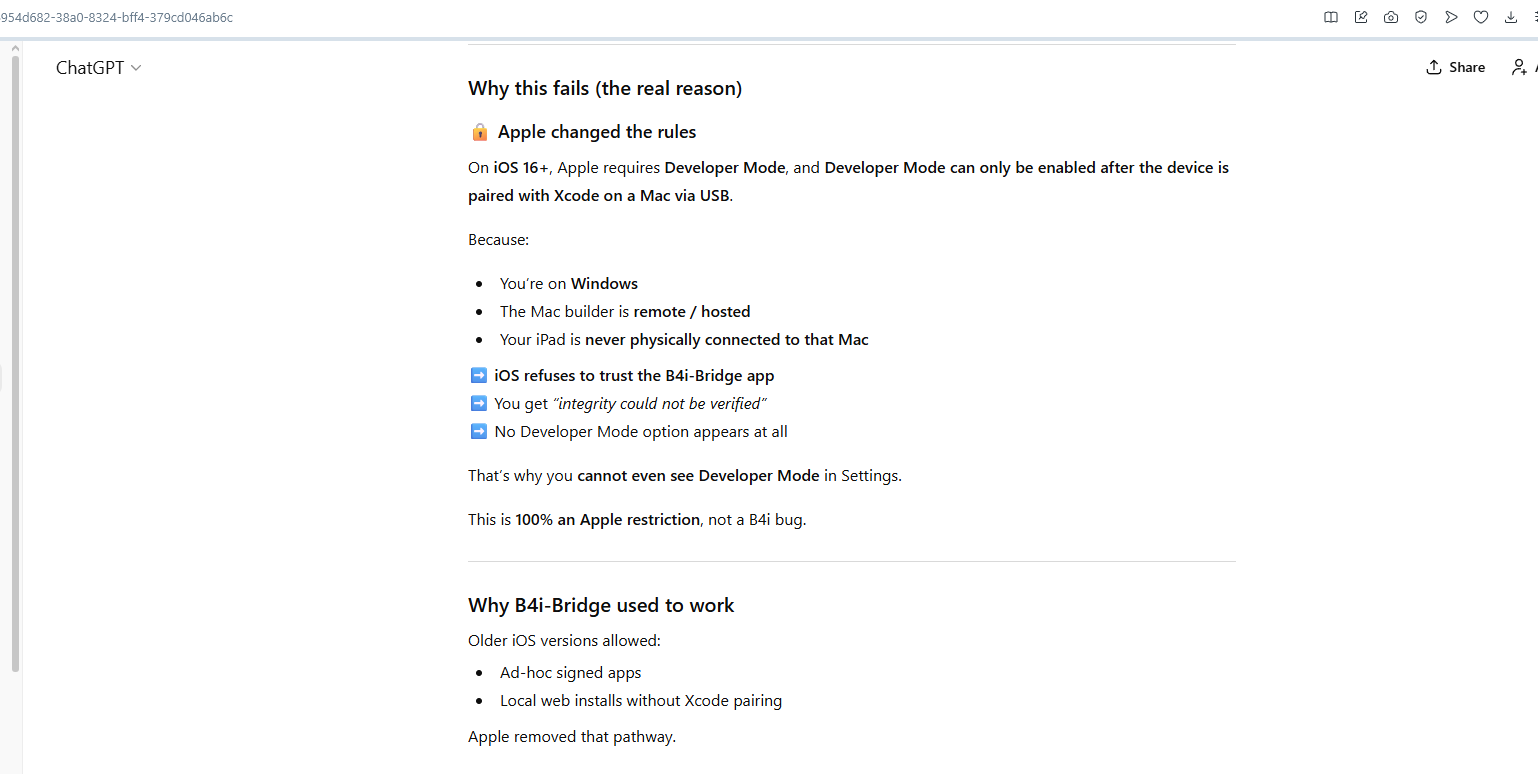The height and width of the screenshot is (774, 1538).
Task: Click arrow emoji before No Developer Mode option
Action: (x=478, y=432)
